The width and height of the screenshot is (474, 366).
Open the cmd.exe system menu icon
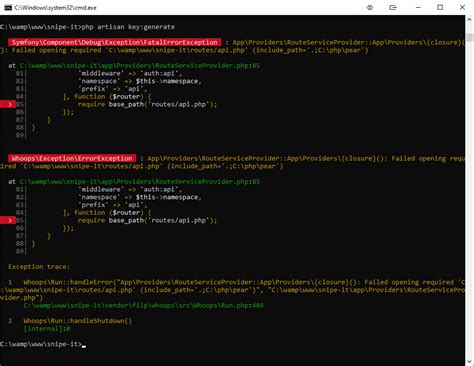pos(8,7)
